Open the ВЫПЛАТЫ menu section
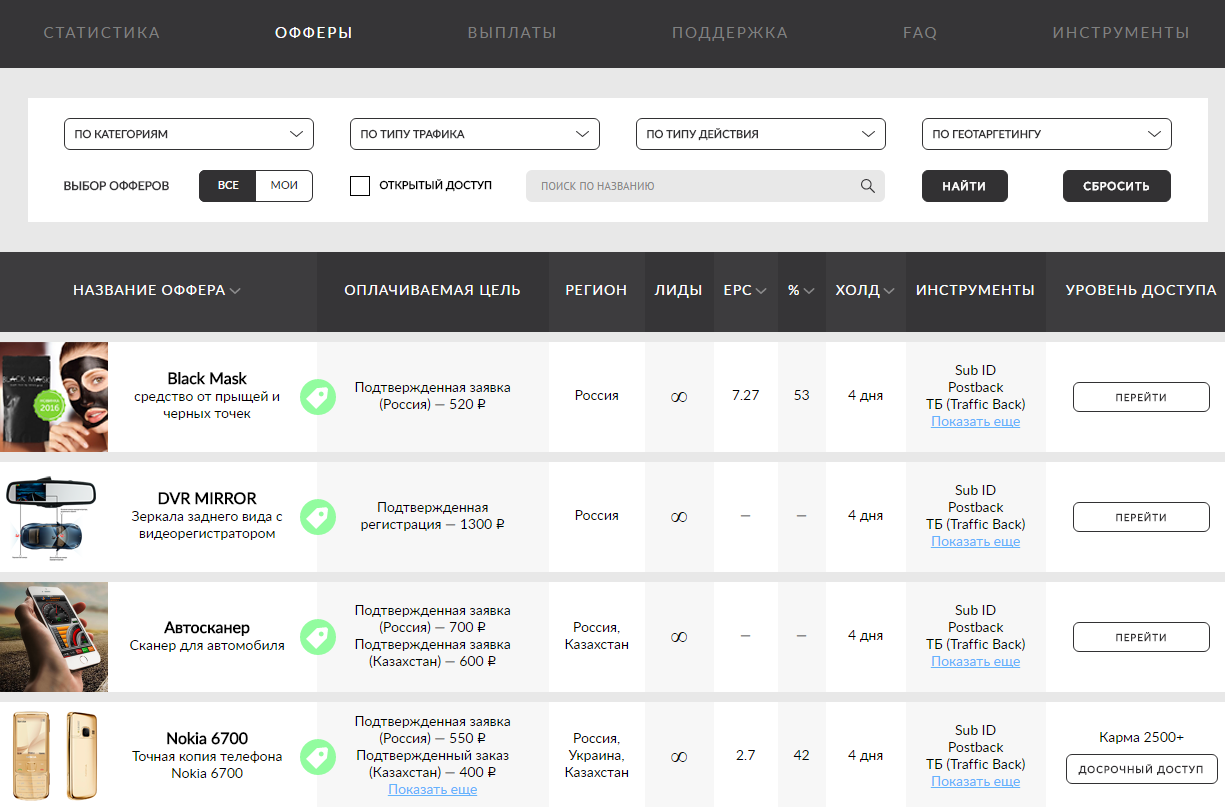Screen dimensions: 1225x807 tap(512, 33)
